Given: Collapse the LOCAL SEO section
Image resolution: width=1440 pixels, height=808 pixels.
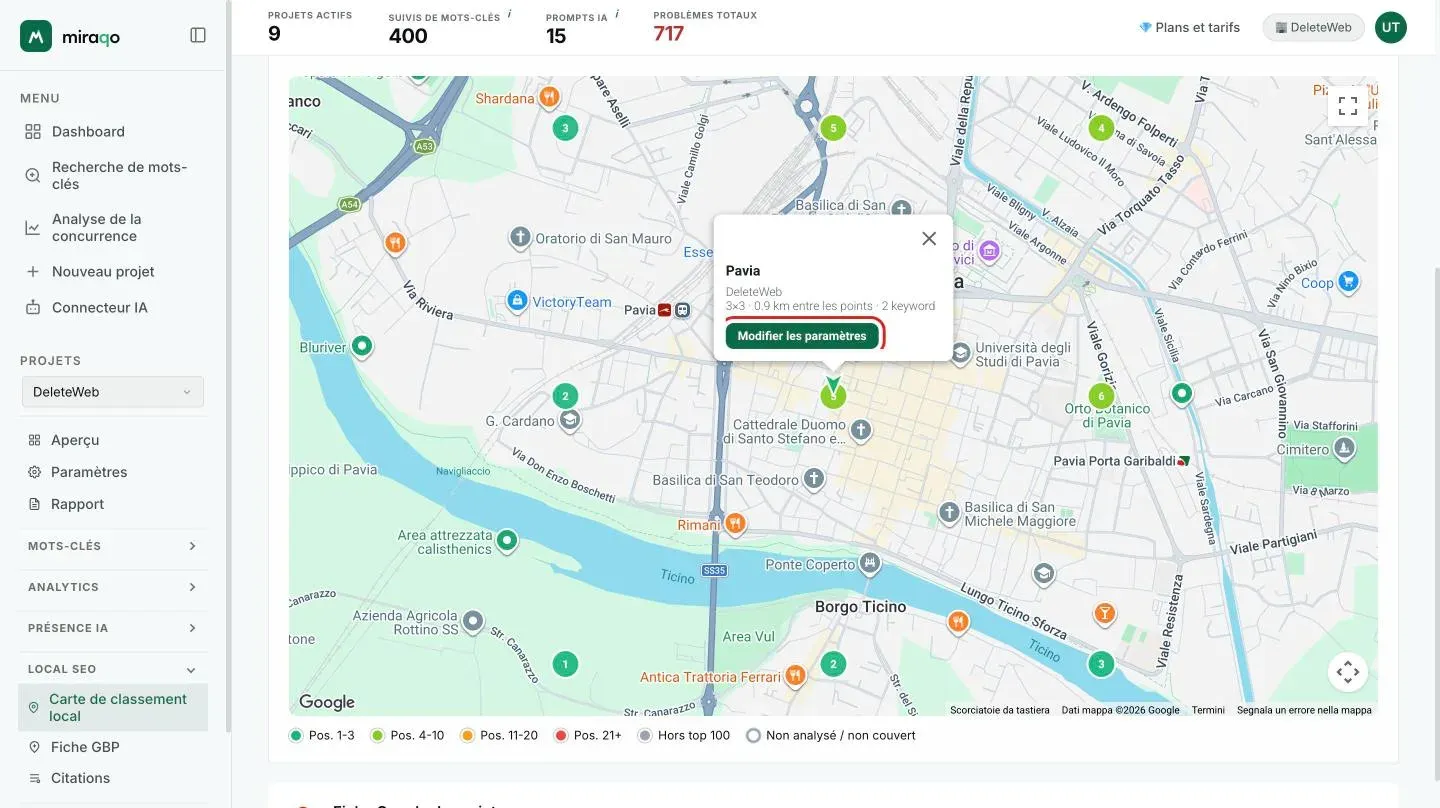Looking at the screenshot, I should pos(113,669).
